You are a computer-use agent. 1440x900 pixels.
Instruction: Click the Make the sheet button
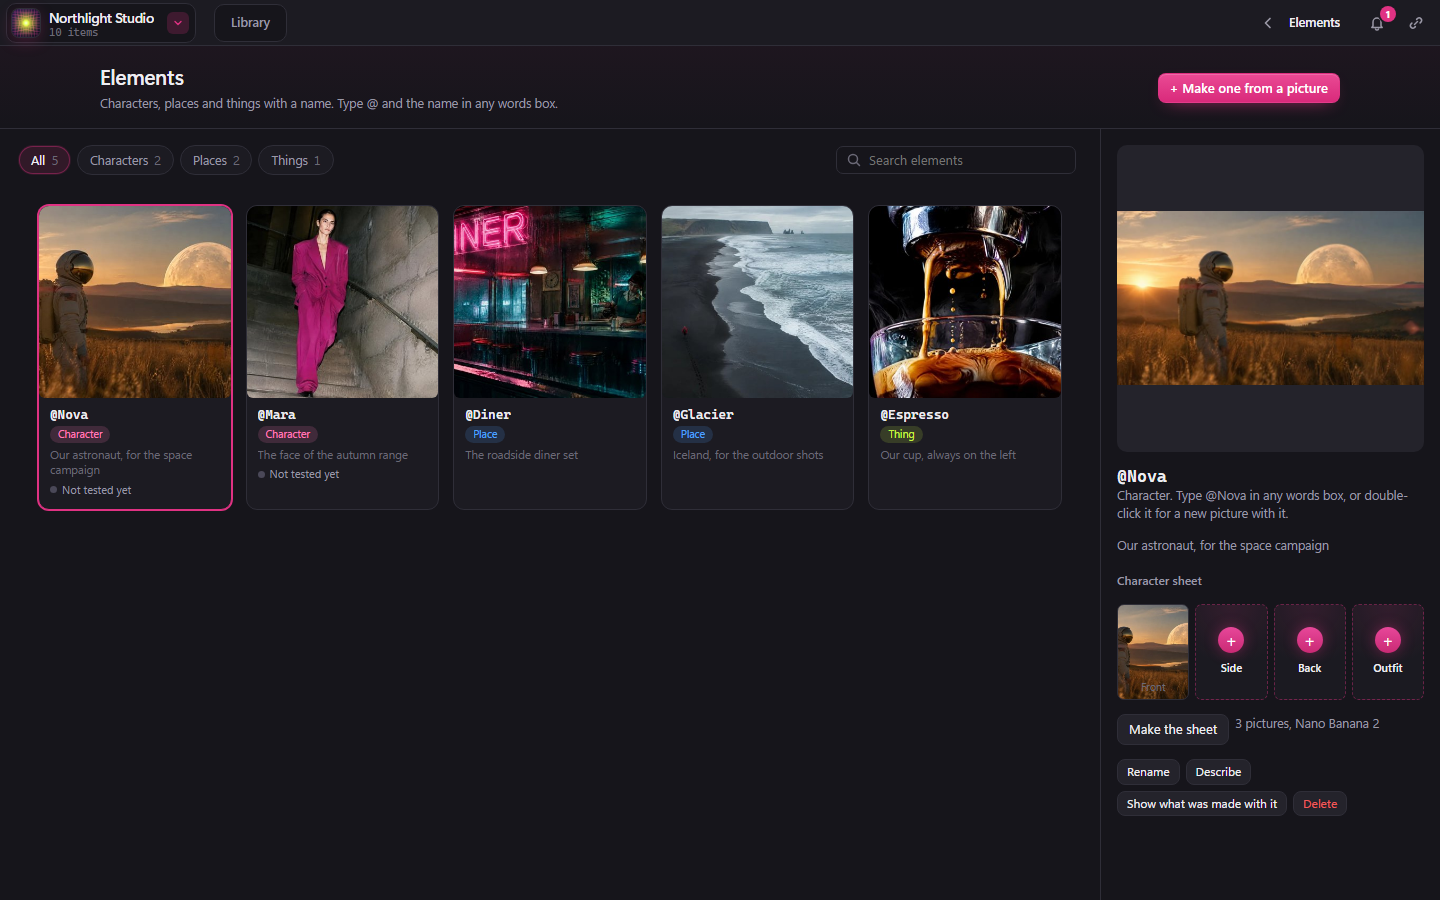1173,730
